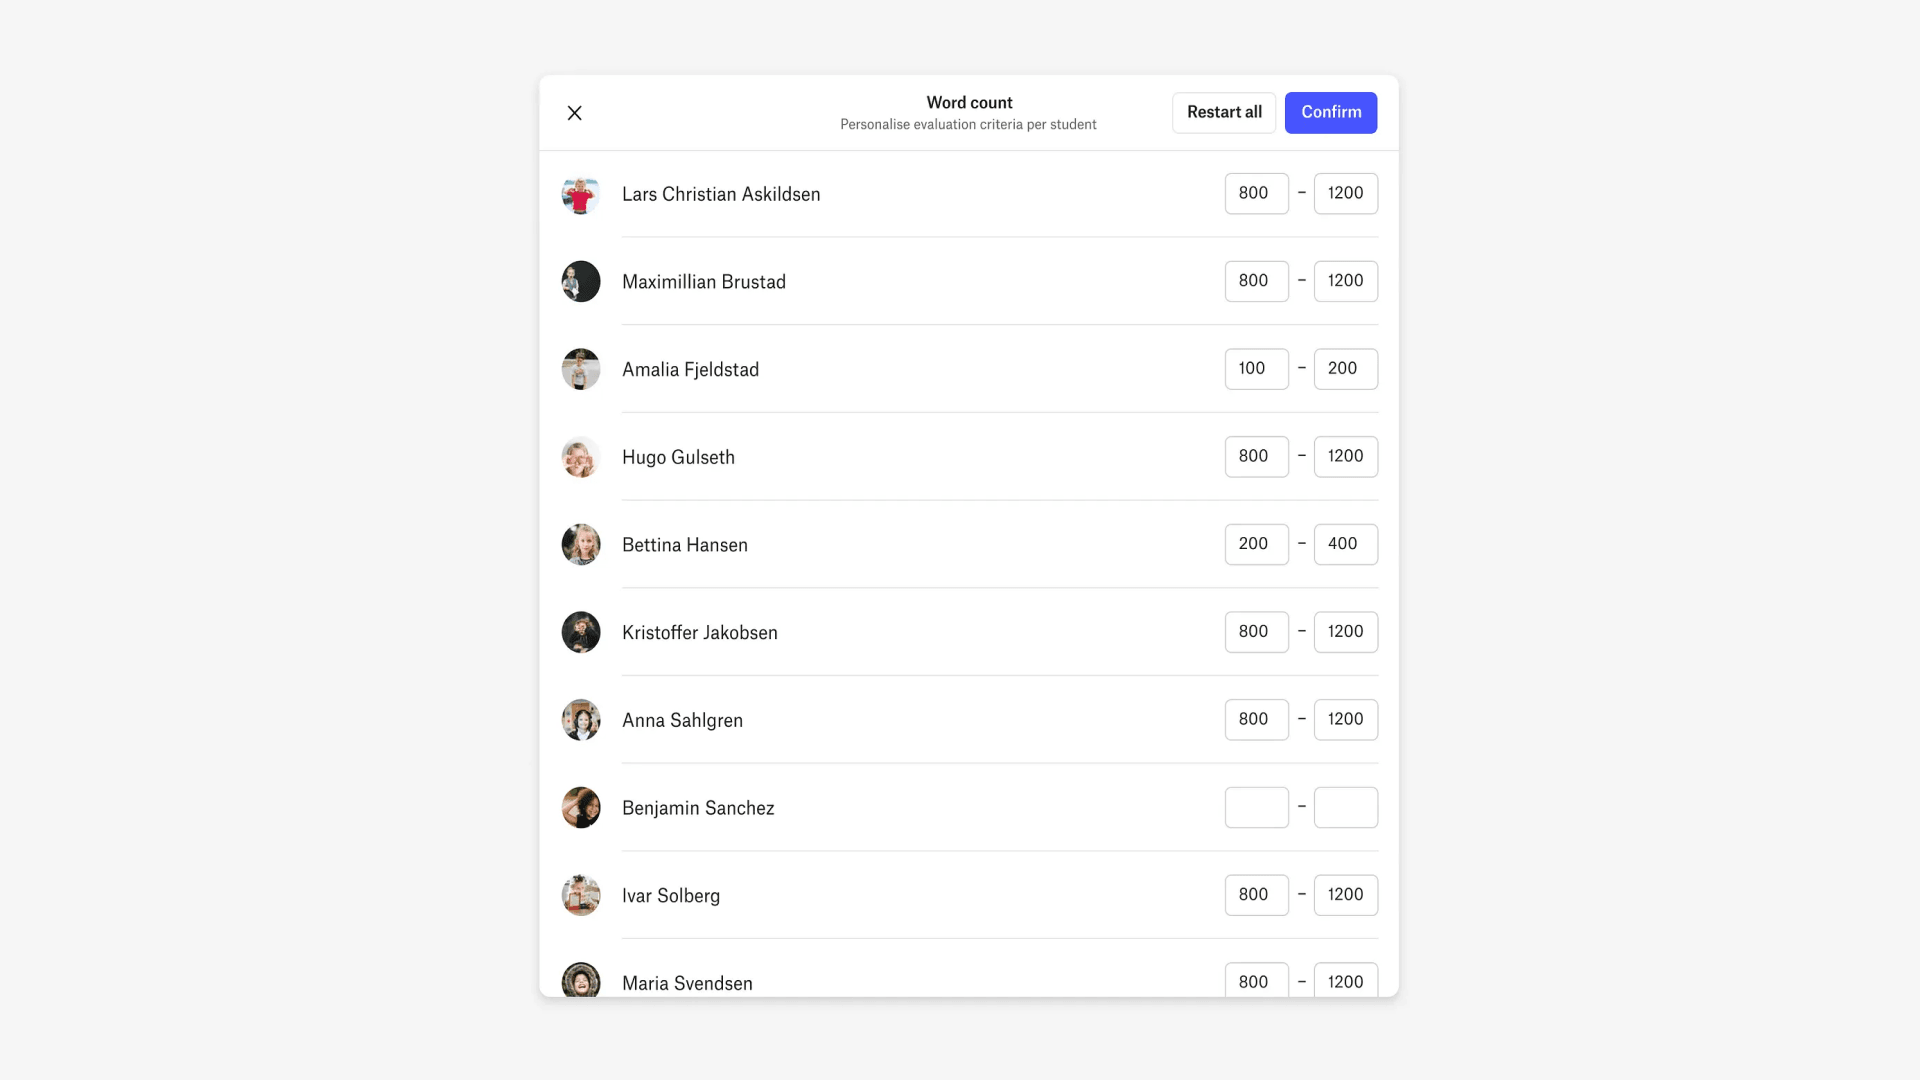The width and height of the screenshot is (1920, 1080).
Task: Click Lars Christian Askildsen's profile picture
Action: (x=580, y=193)
